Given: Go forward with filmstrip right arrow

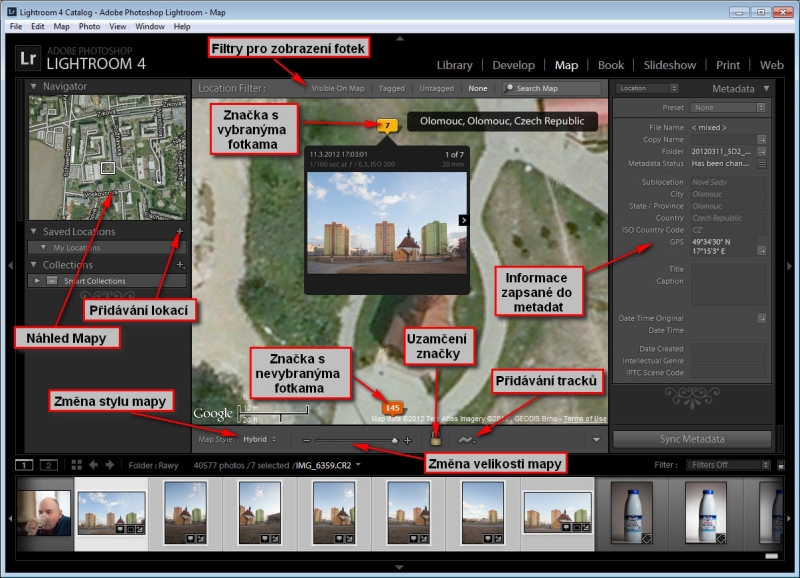Looking at the screenshot, I should [x=110, y=465].
